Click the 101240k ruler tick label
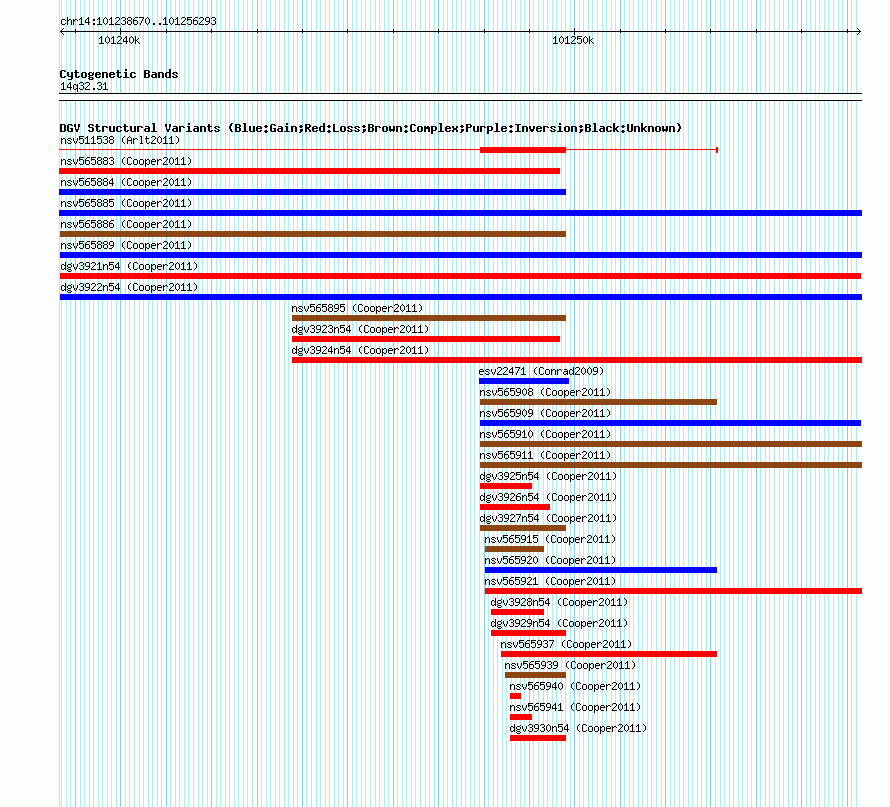 click(119, 40)
